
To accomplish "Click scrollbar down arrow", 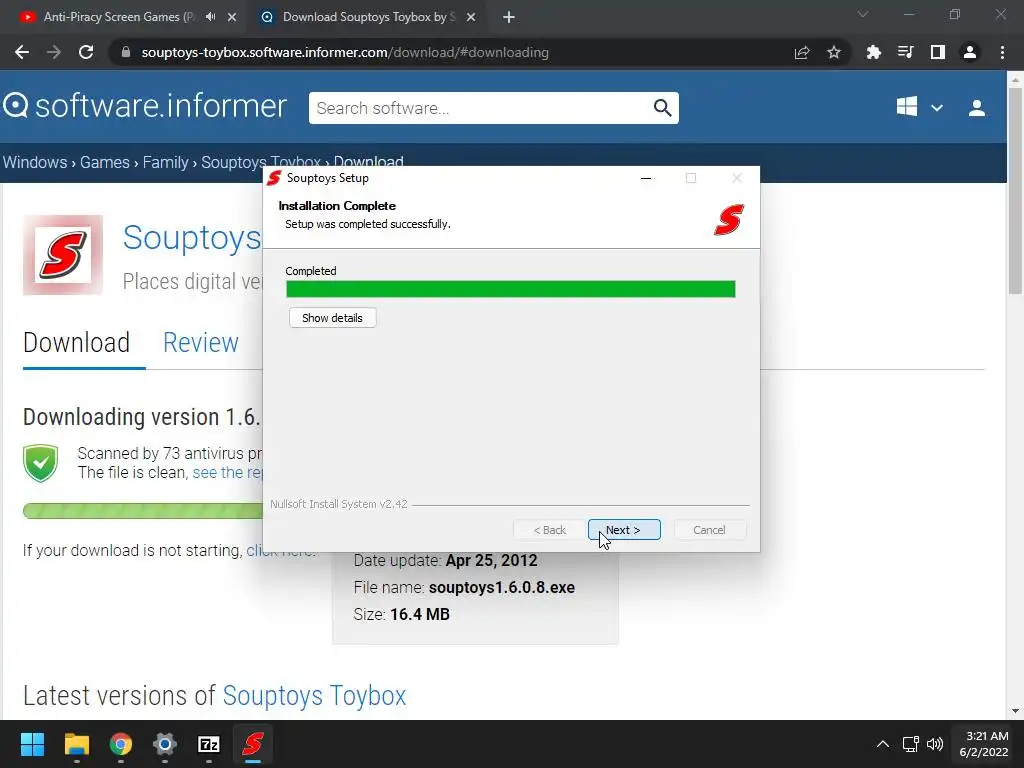I will tap(1015, 711).
